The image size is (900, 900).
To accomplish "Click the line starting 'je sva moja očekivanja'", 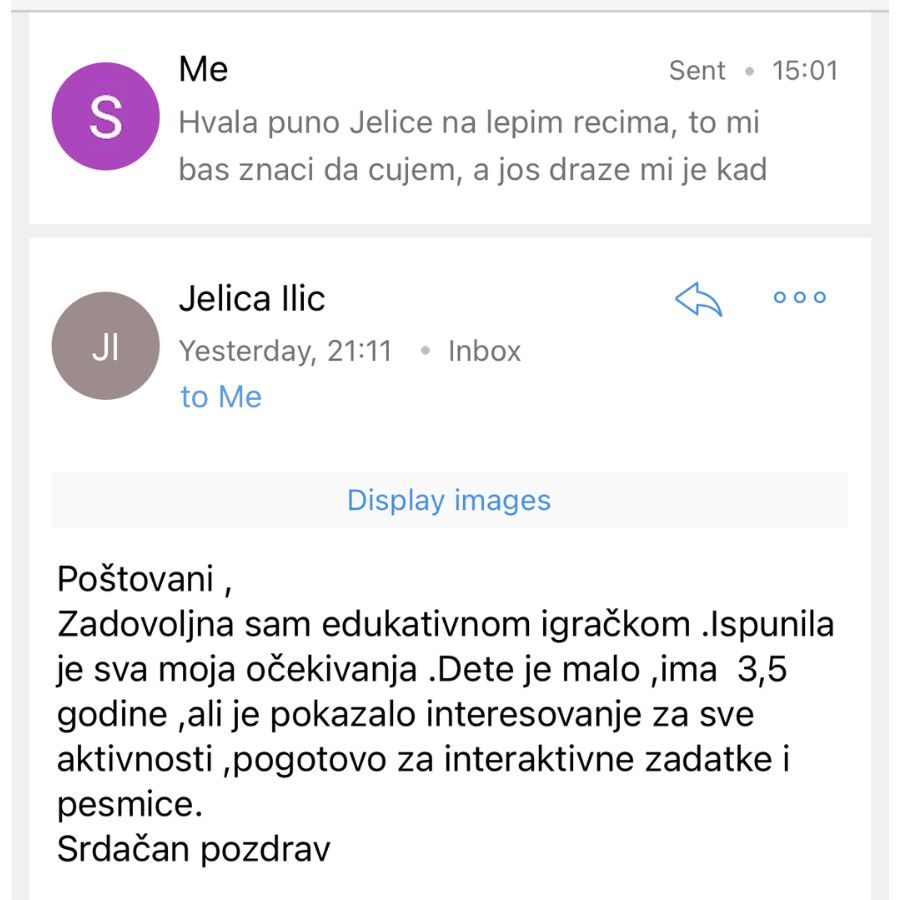I will pos(422,669).
